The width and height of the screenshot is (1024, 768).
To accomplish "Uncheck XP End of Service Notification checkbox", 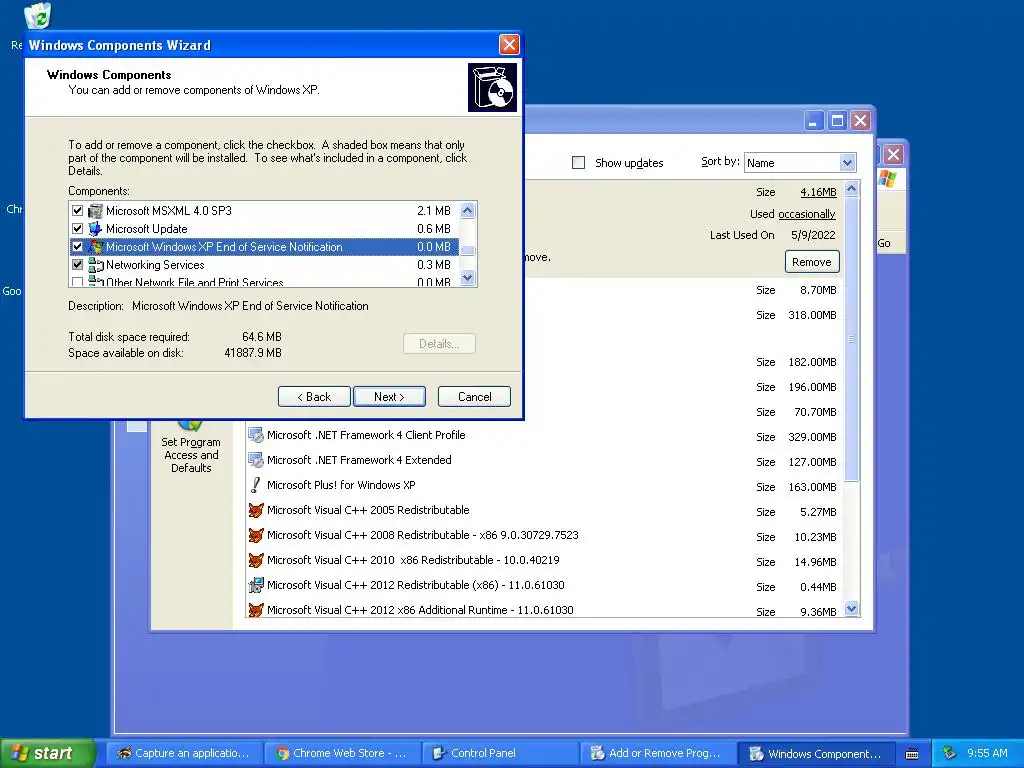I will tap(78, 247).
